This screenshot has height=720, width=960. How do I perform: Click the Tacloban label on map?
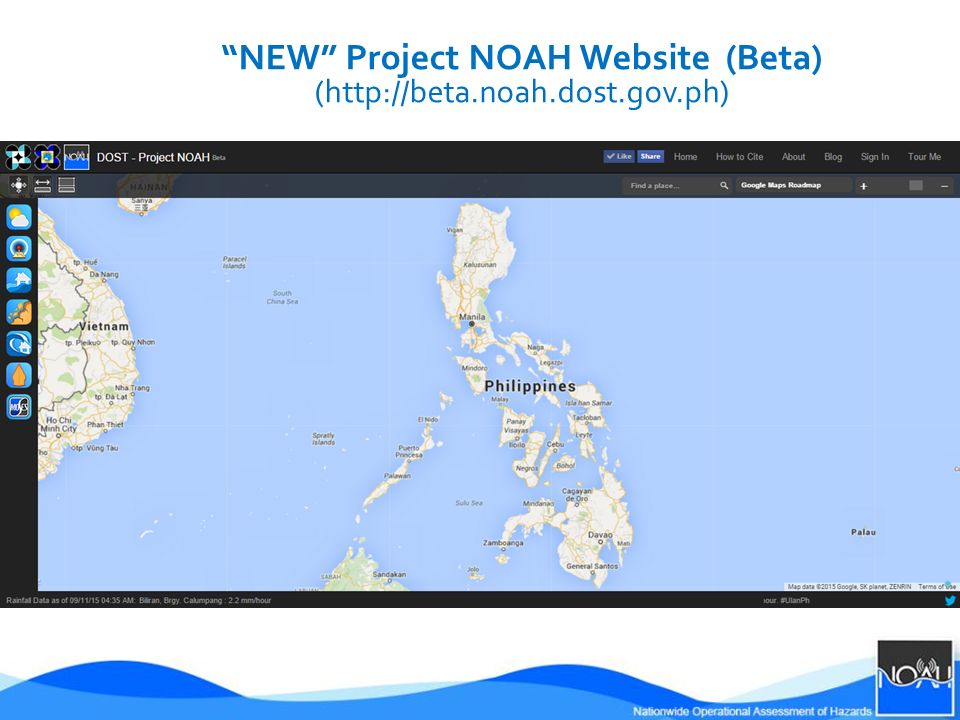coord(587,417)
